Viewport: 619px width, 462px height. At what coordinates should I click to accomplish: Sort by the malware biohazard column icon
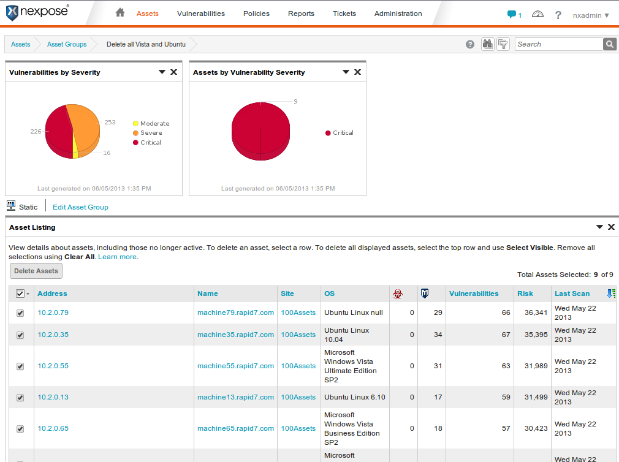(397, 294)
